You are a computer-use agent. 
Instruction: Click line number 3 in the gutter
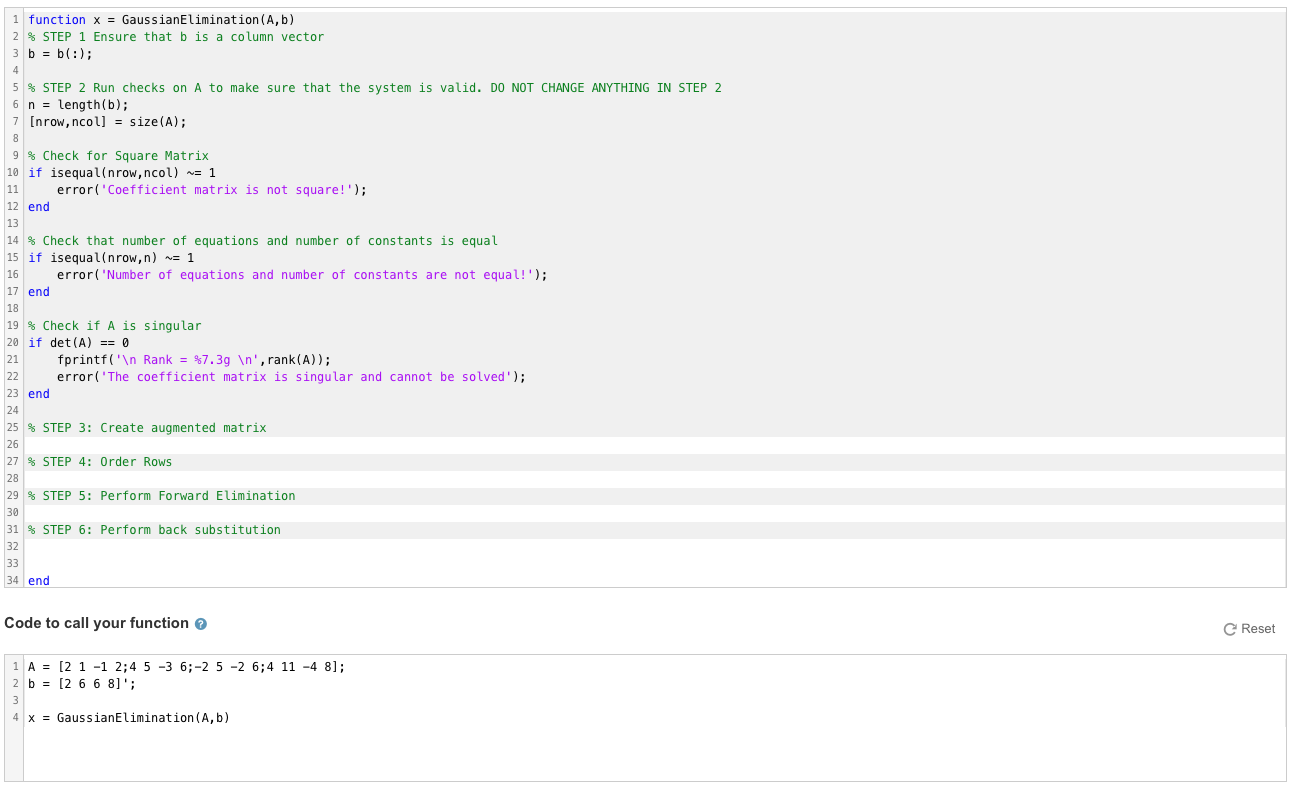pos(14,53)
